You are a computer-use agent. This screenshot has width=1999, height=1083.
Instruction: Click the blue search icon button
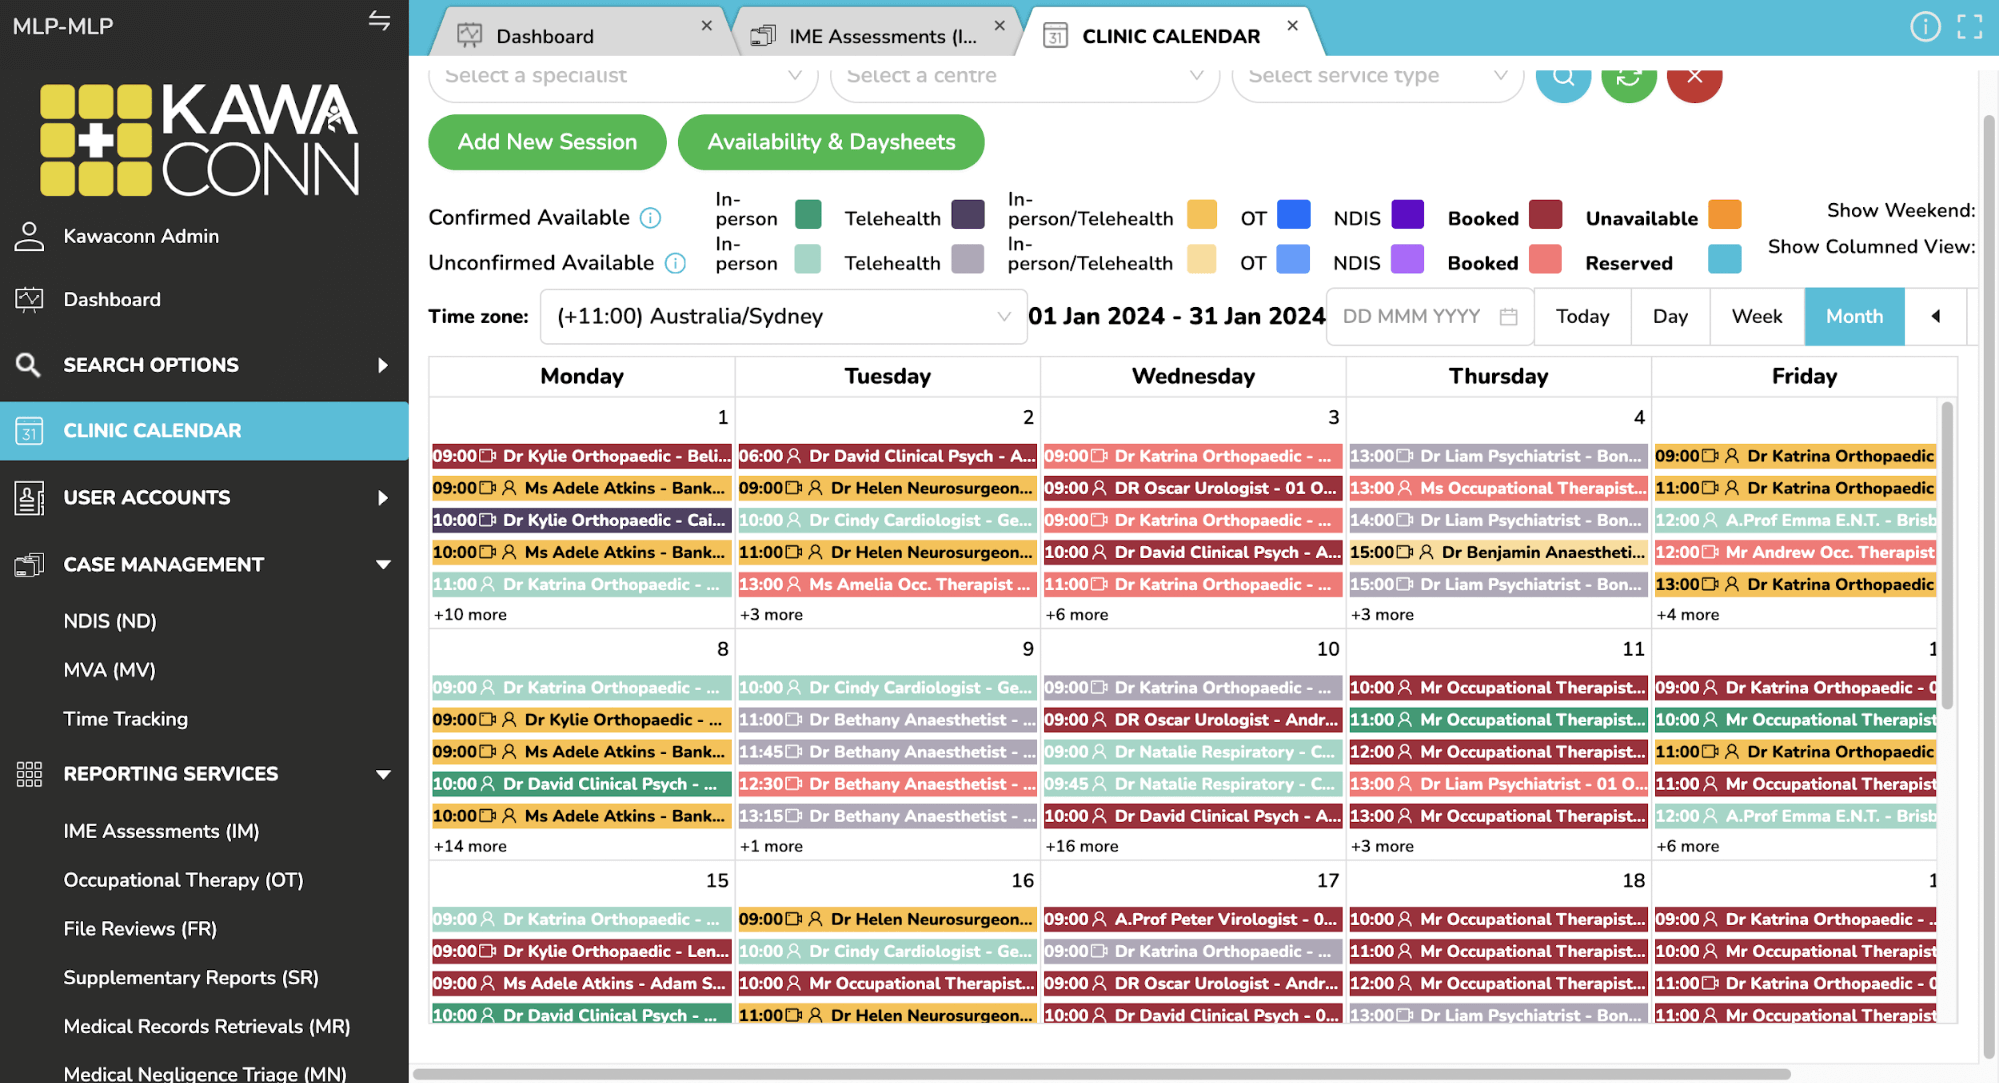(1563, 77)
